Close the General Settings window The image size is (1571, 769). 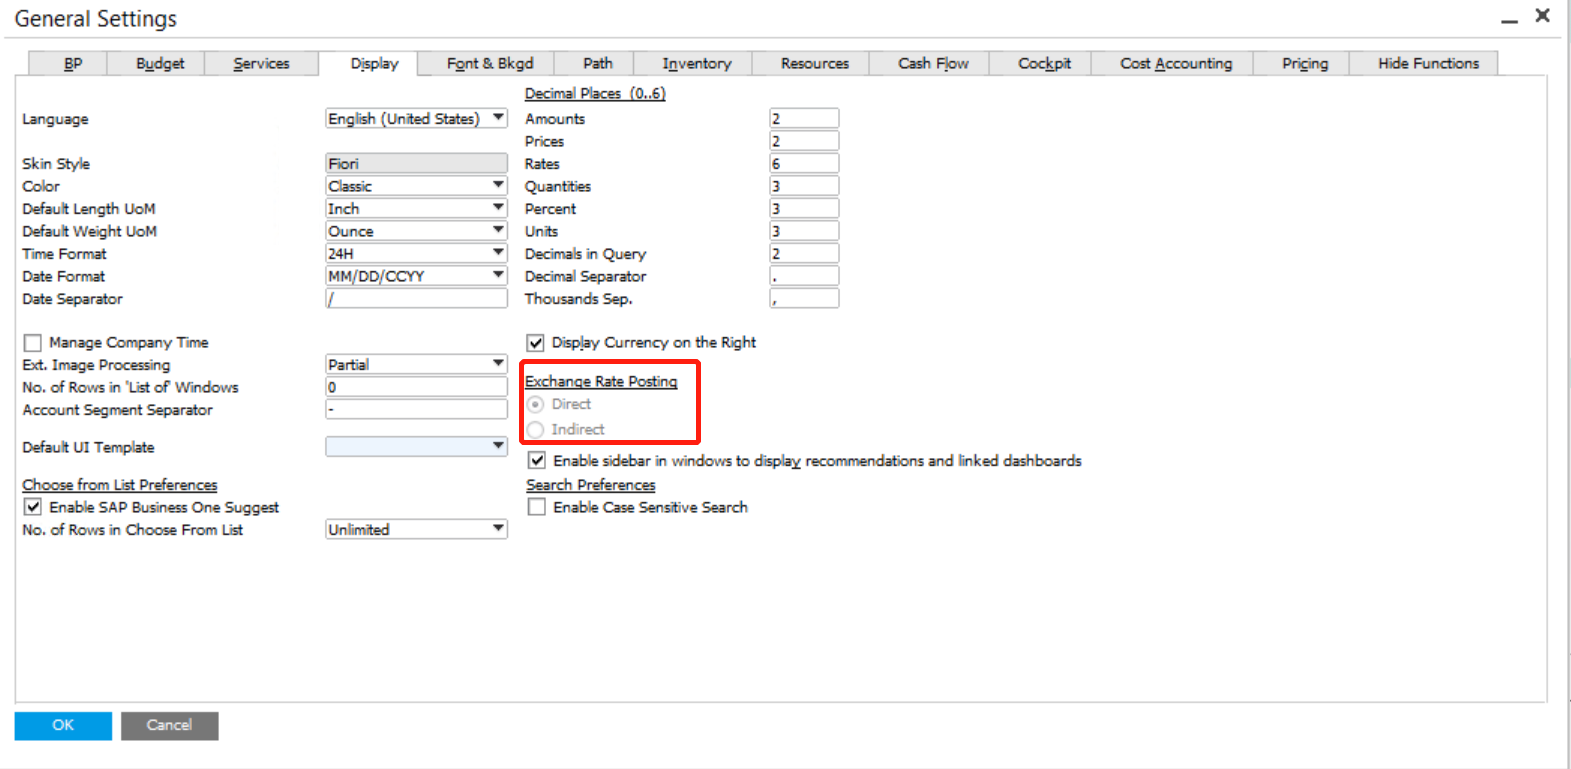tap(1542, 16)
